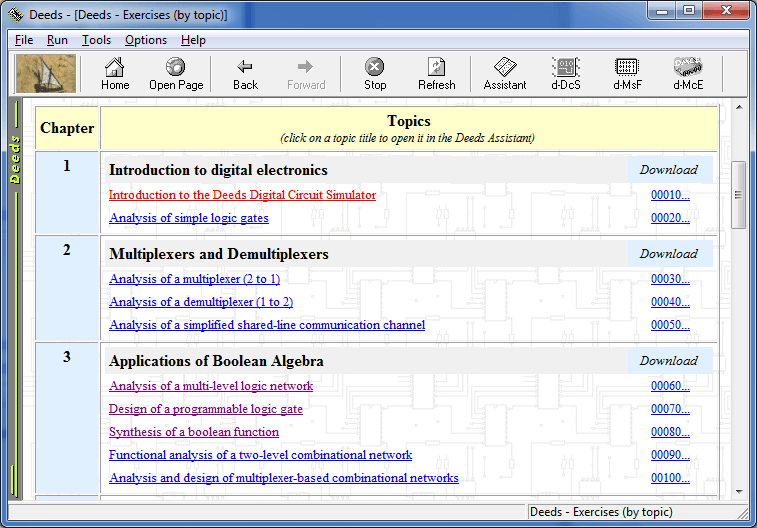Open the Help menu
This screenshot has height=528, width=757.
(193, 40)
